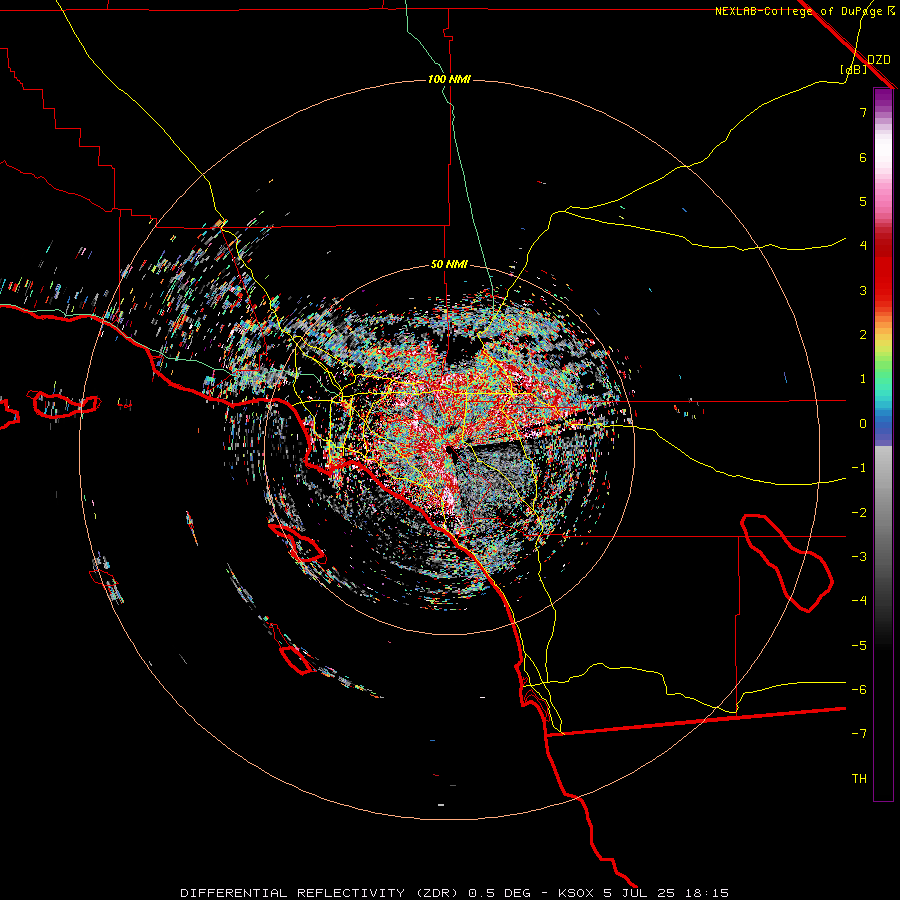Click the color scale value -1
The height and width of the screenshot is (900, 900).
(859, 468)
